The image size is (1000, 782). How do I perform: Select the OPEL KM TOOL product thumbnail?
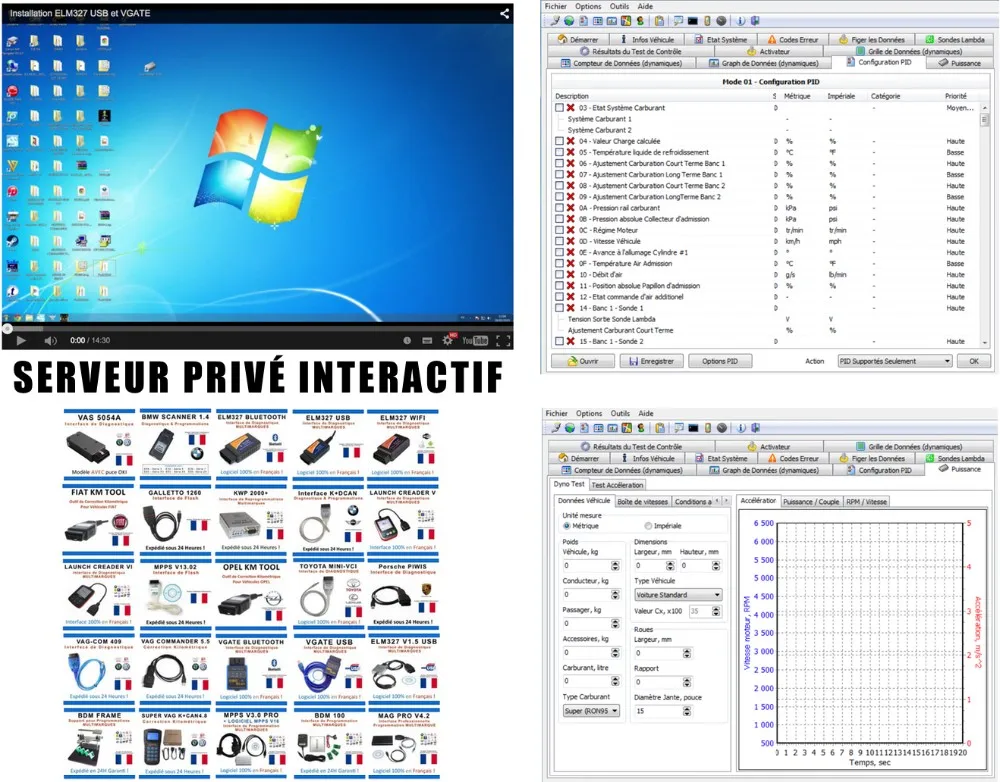(x=251, y=594)
